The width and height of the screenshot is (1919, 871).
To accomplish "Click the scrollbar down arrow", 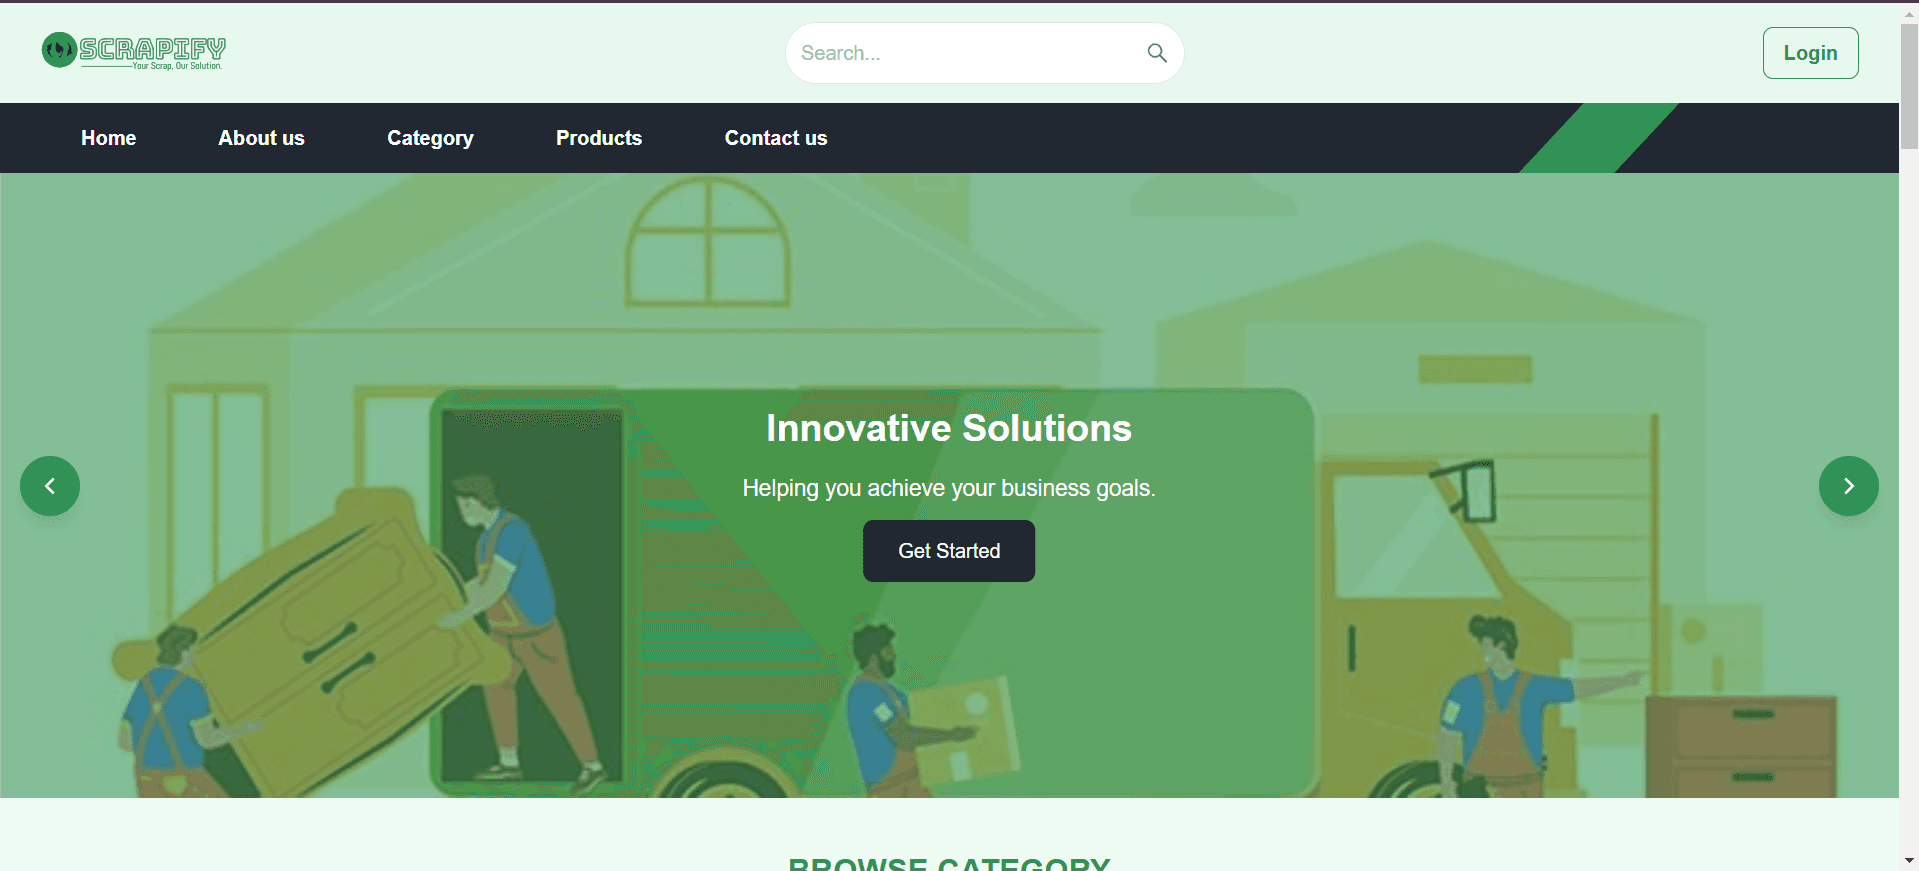I will click(x=1909, y=860).
